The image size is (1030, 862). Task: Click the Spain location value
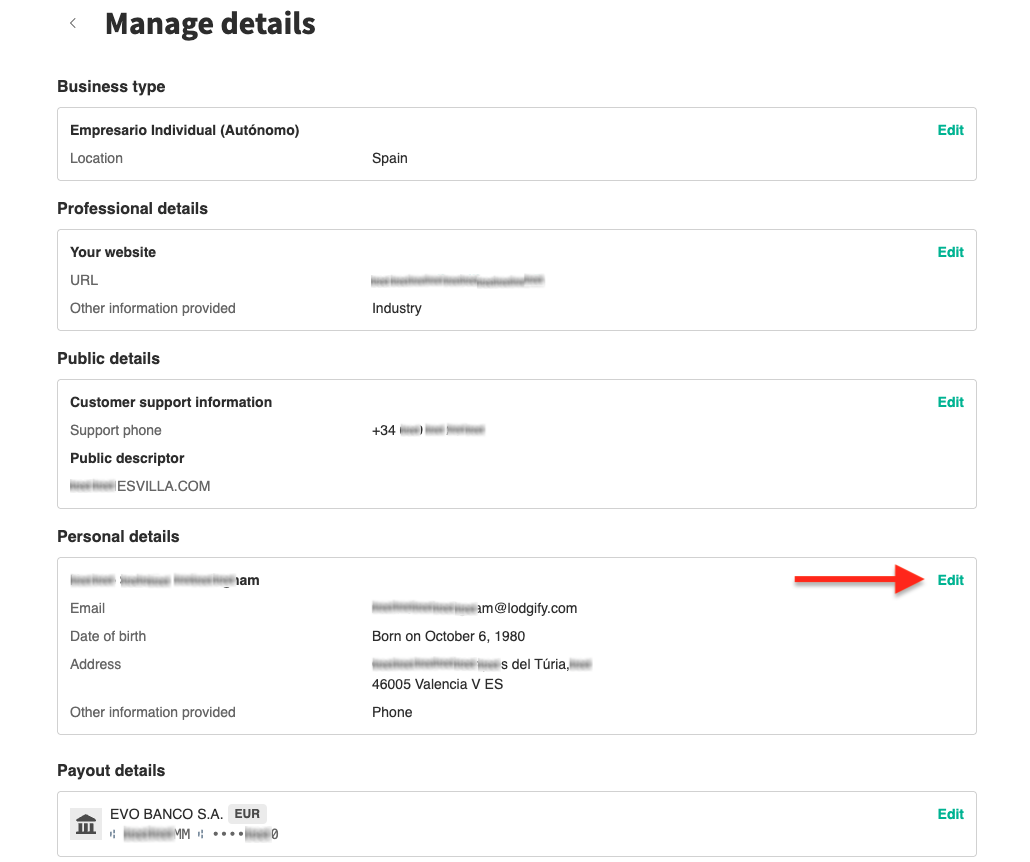pos(390,158)
